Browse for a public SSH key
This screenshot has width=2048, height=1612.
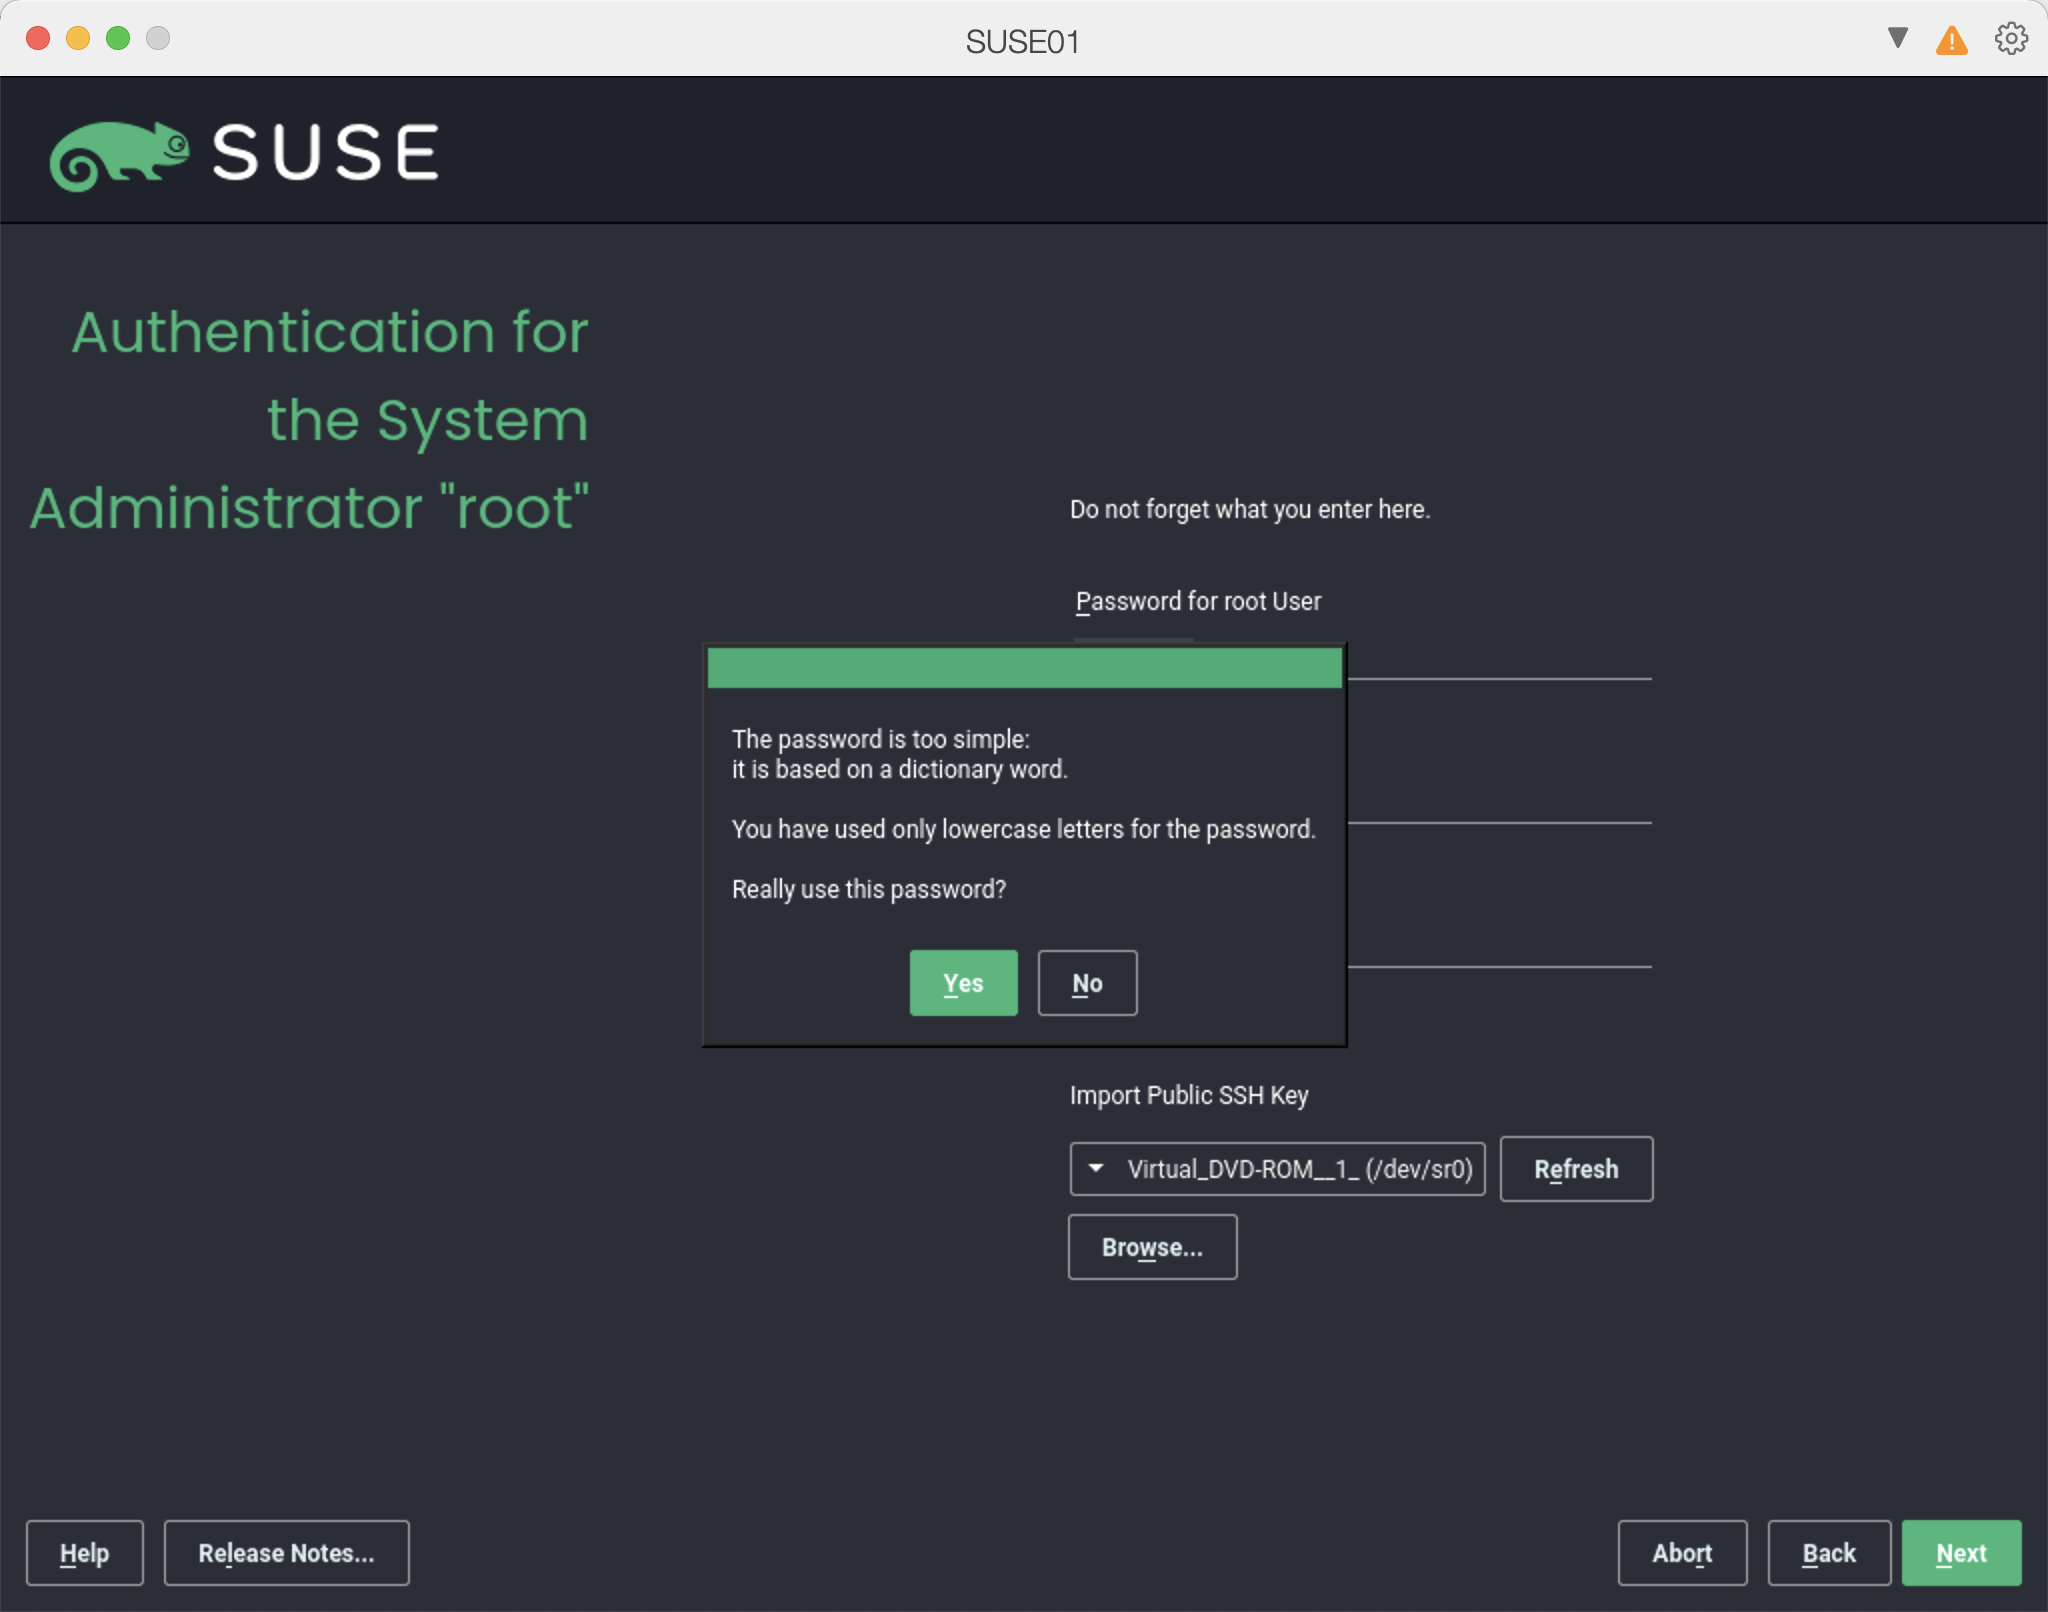1152,1247
